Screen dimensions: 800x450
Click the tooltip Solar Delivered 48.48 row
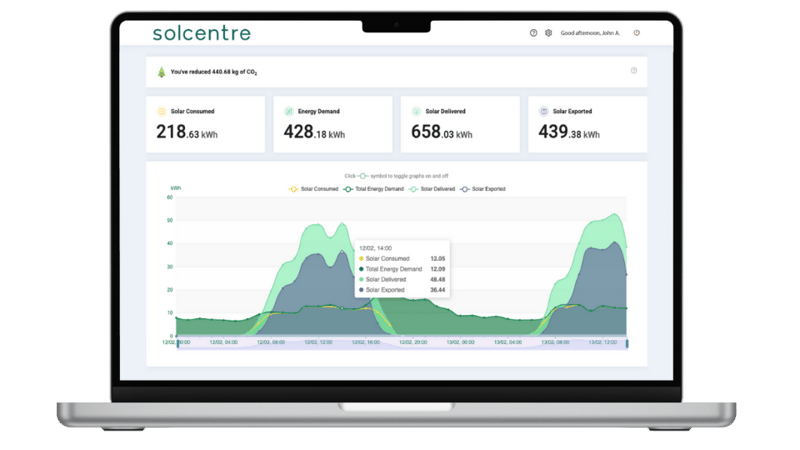tap(402, 280)
